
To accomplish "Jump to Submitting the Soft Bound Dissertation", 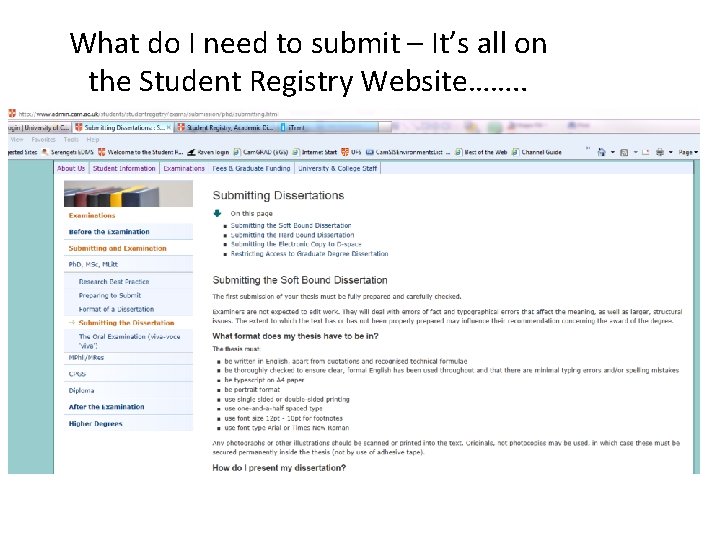I will [291, 225].
